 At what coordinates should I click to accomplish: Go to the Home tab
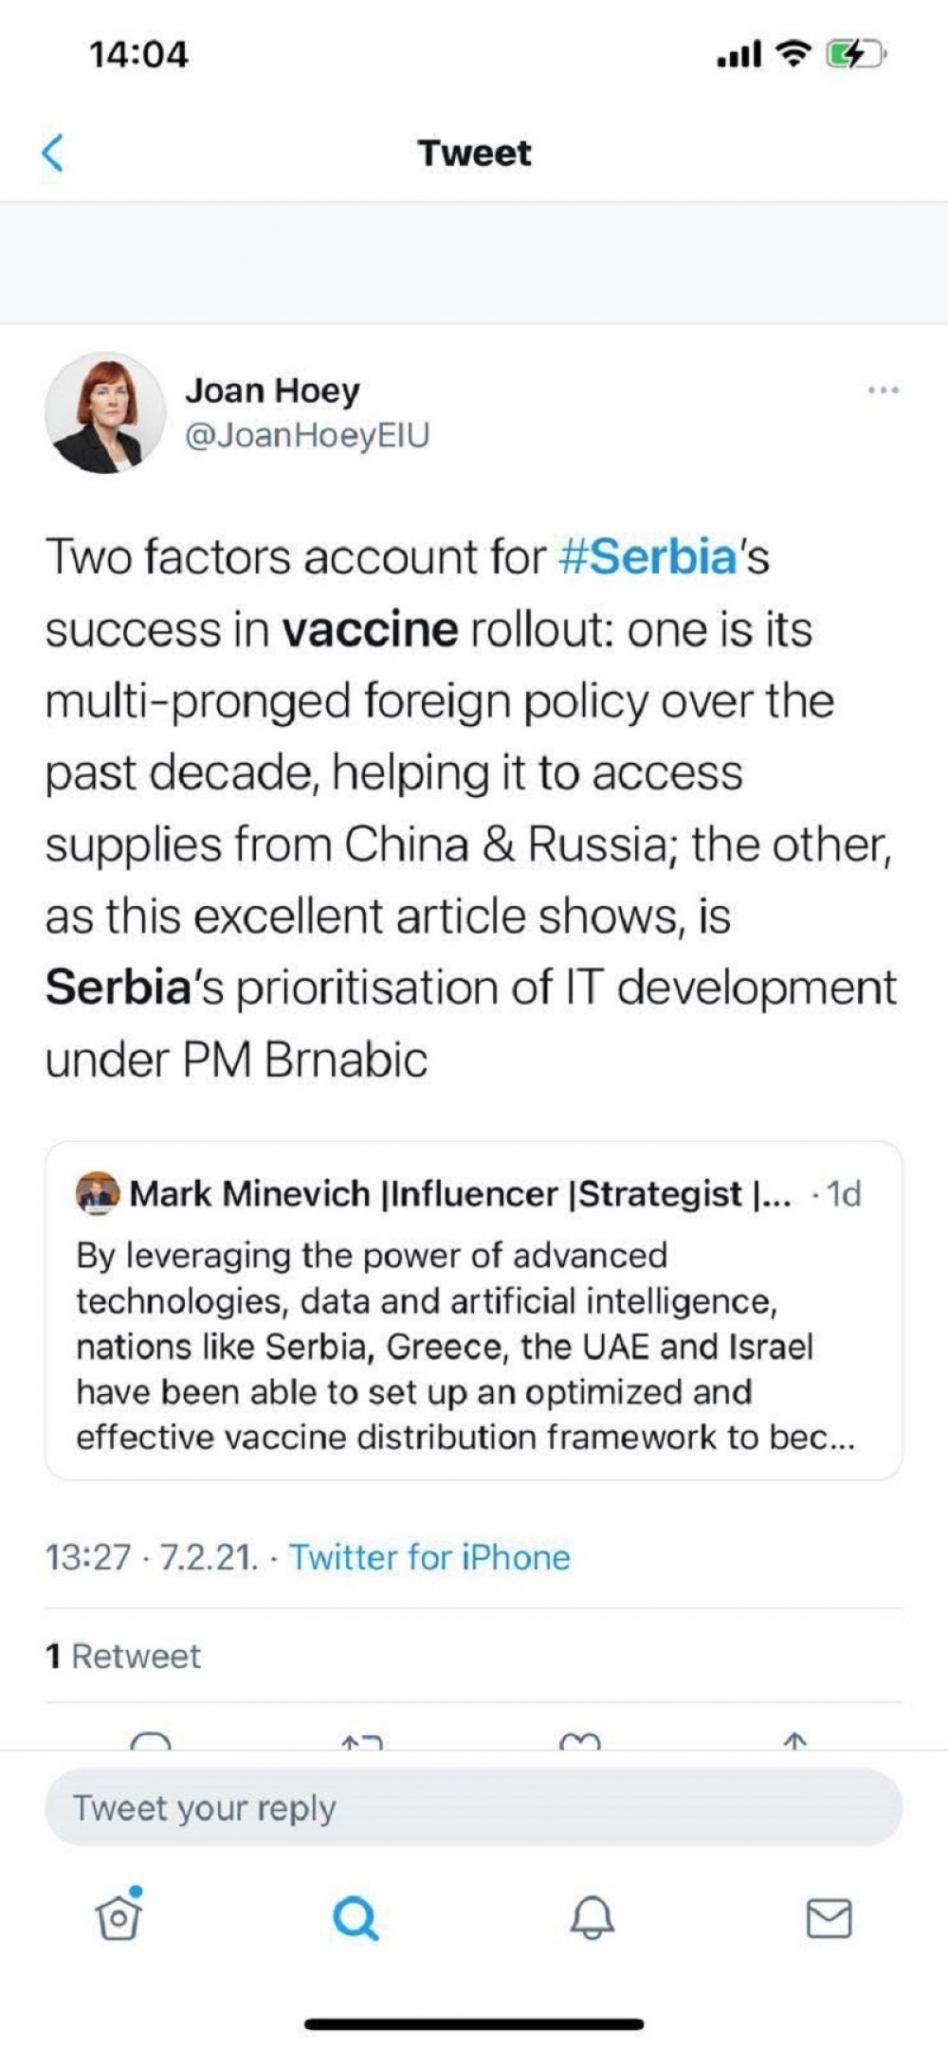(x=119, y=1917)
